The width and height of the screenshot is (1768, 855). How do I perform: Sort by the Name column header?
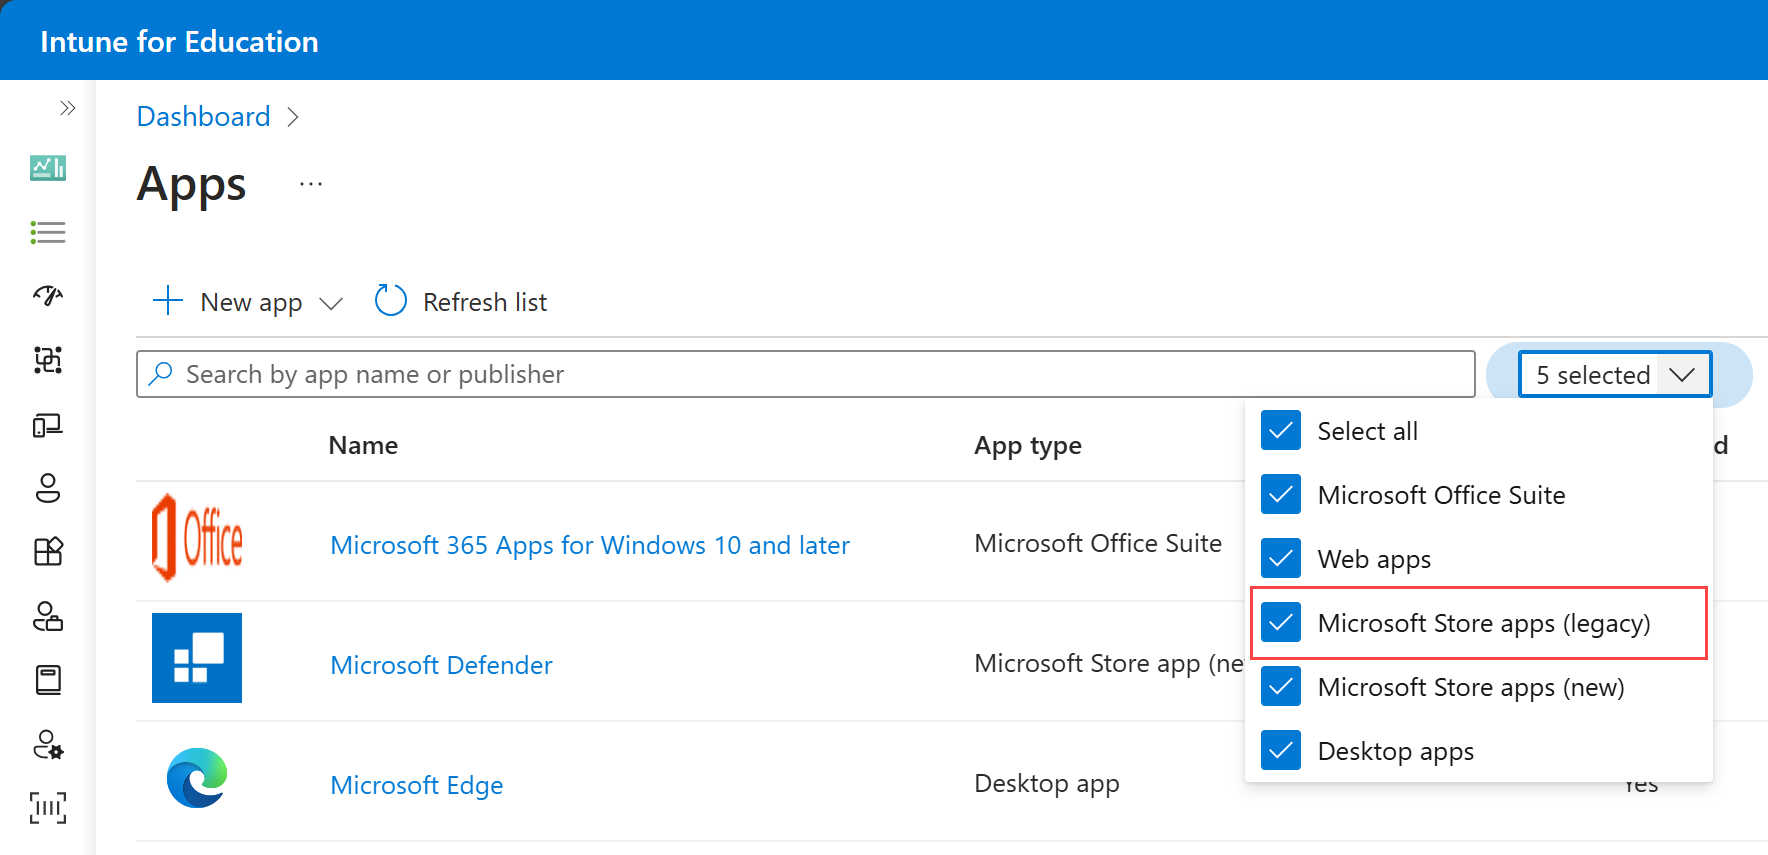coord(363,445)
